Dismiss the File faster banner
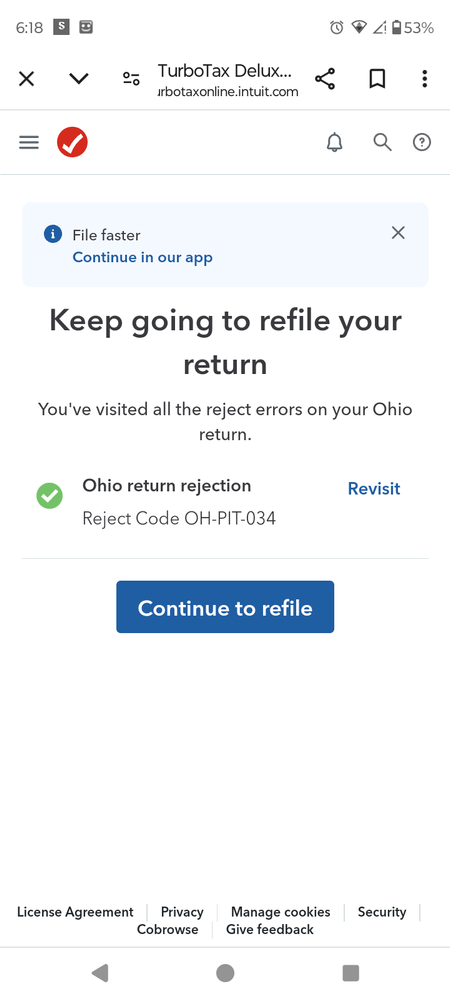The image size is (450, 999). pos(398,233)
